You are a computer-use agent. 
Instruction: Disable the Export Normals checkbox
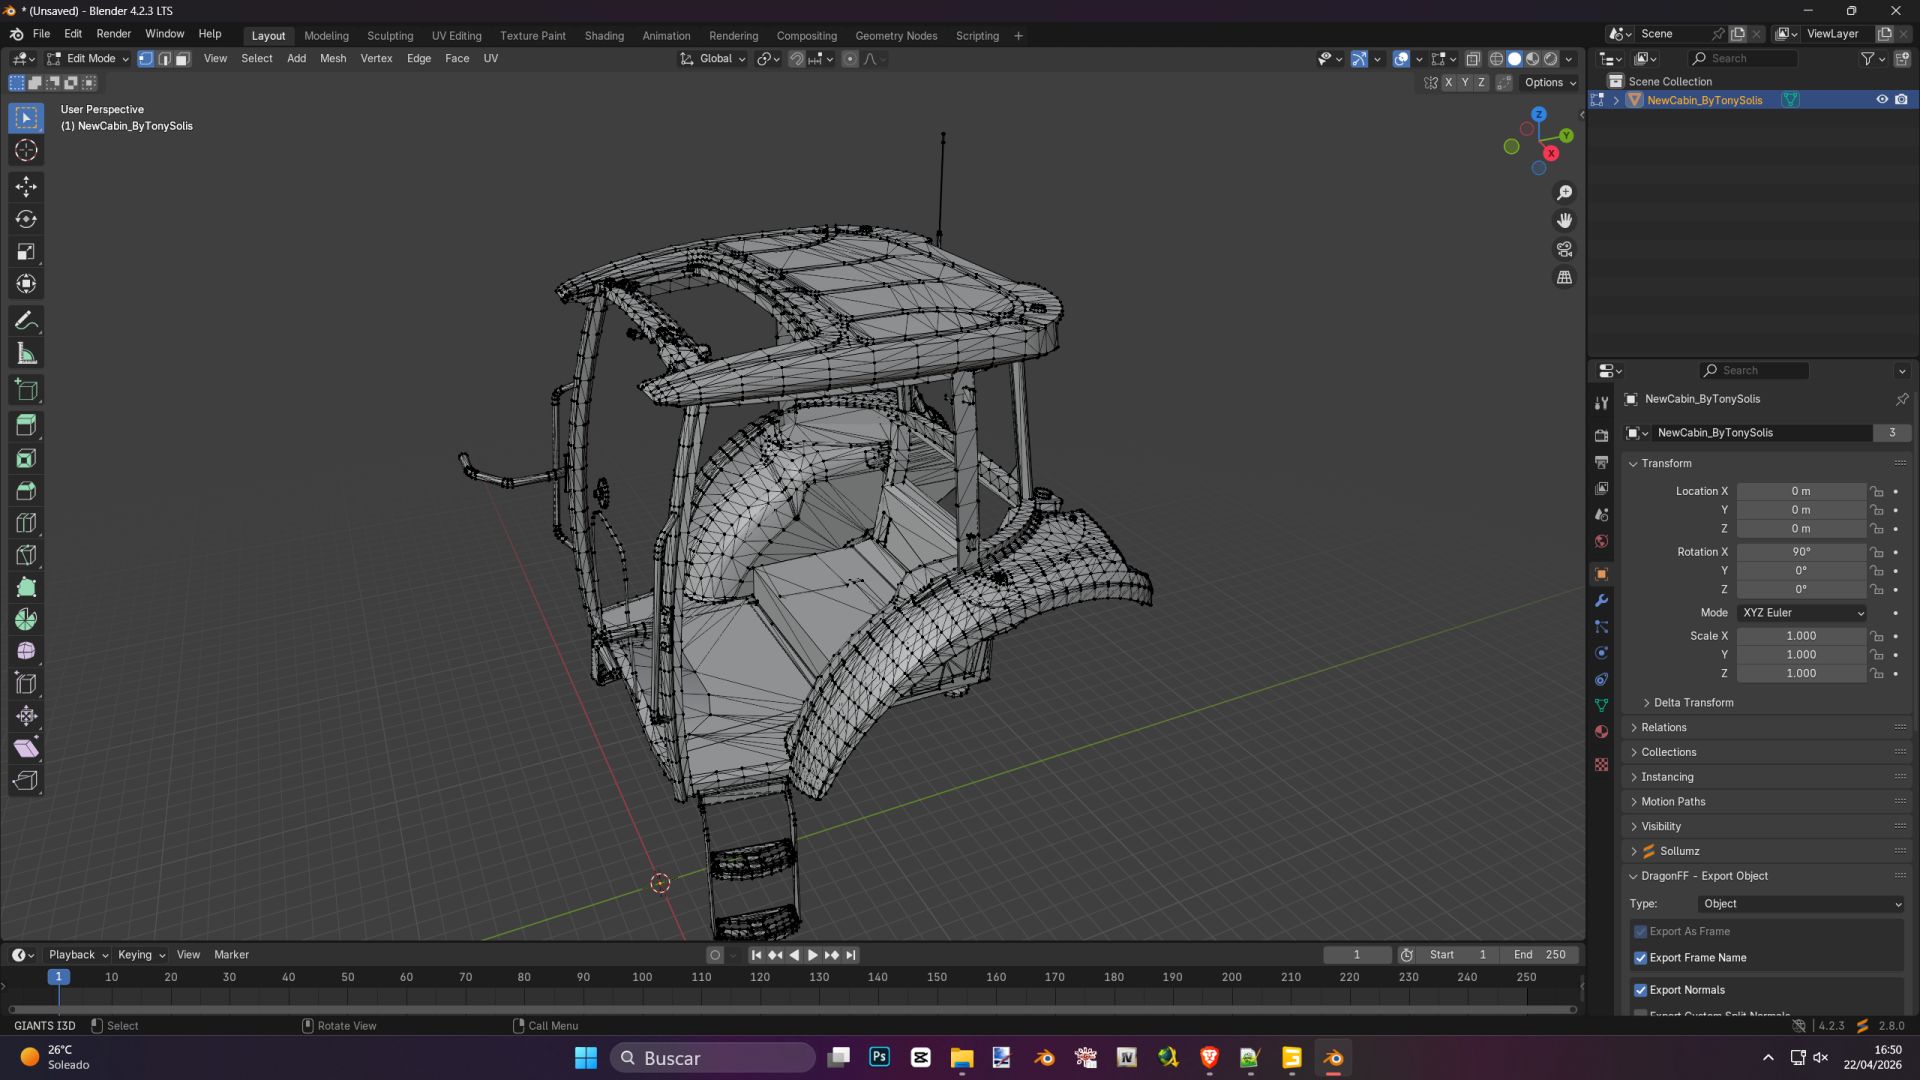pyautogui.click(x=1640, y=990)
